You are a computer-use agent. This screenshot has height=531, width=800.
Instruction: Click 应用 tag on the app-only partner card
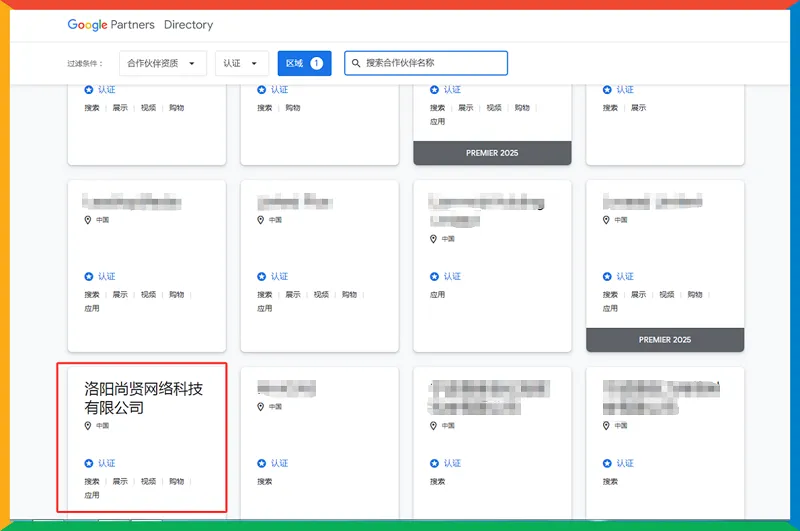point(437,294)
